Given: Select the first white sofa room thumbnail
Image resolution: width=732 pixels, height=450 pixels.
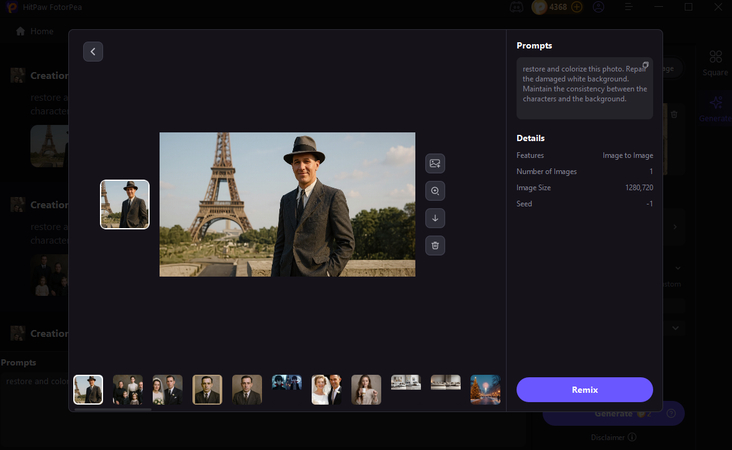Looking at the screenshot, I should coord(406,382).
